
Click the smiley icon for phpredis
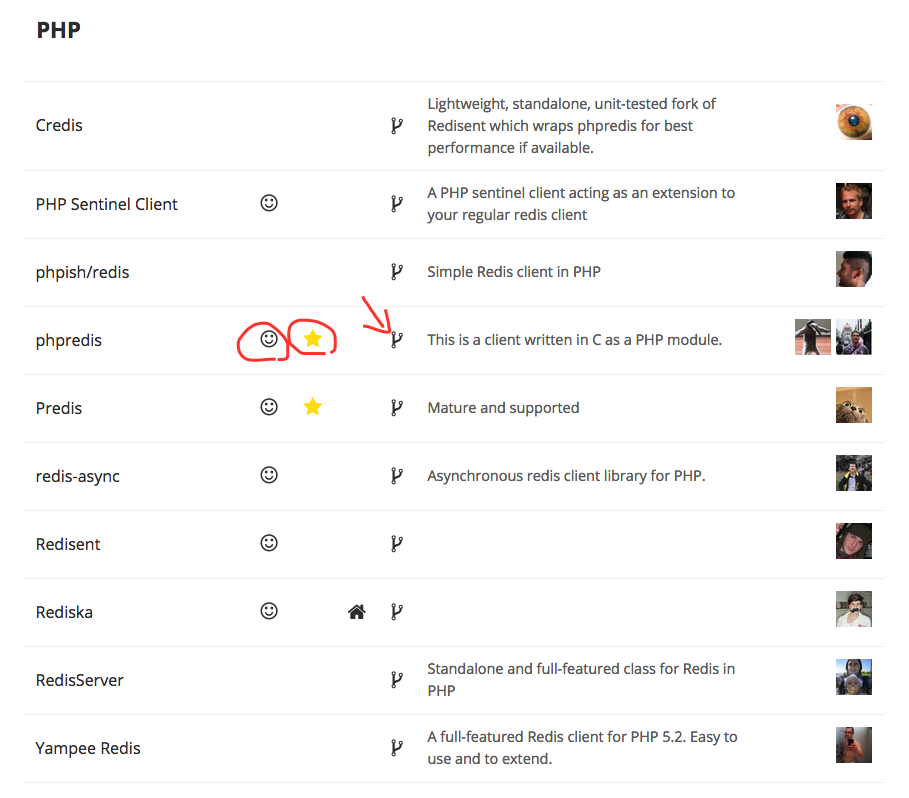pyautogui.click(x=269, y=338)
